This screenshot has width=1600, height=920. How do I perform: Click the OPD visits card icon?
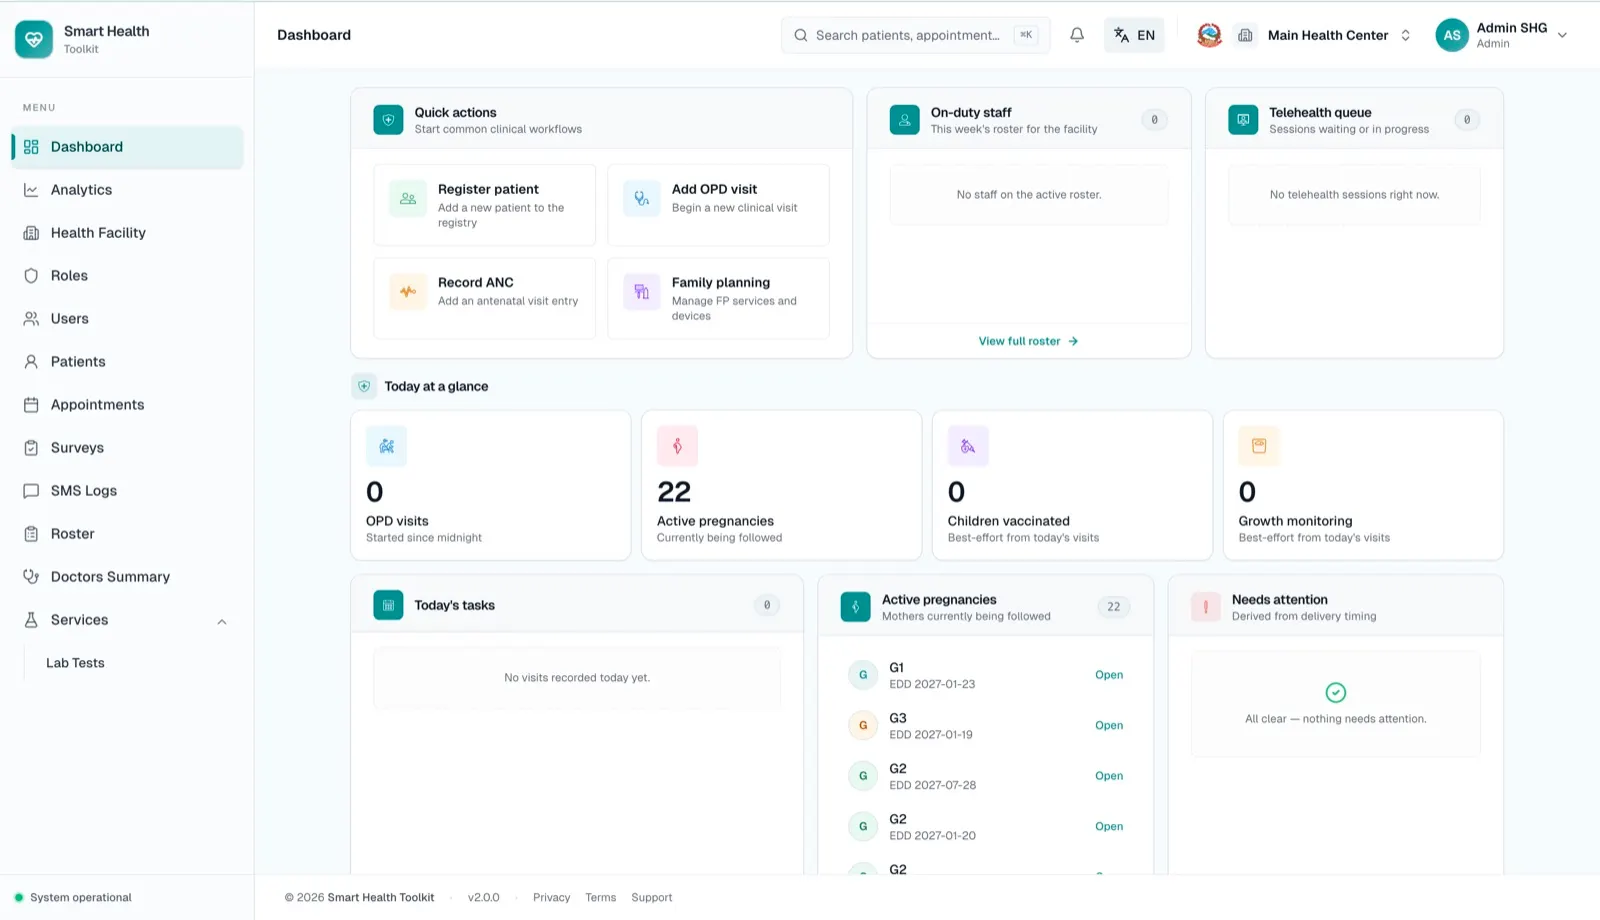click(386, 446)
